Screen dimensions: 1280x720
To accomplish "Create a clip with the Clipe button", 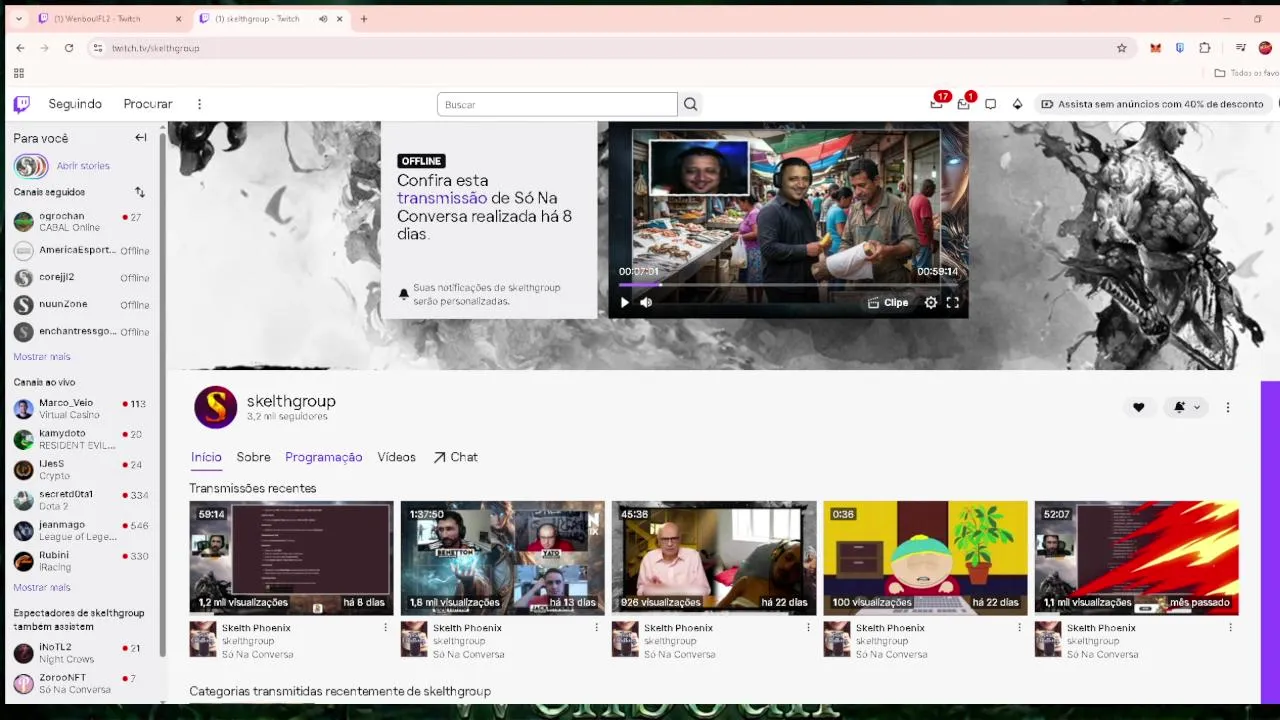I will point(888,302).
